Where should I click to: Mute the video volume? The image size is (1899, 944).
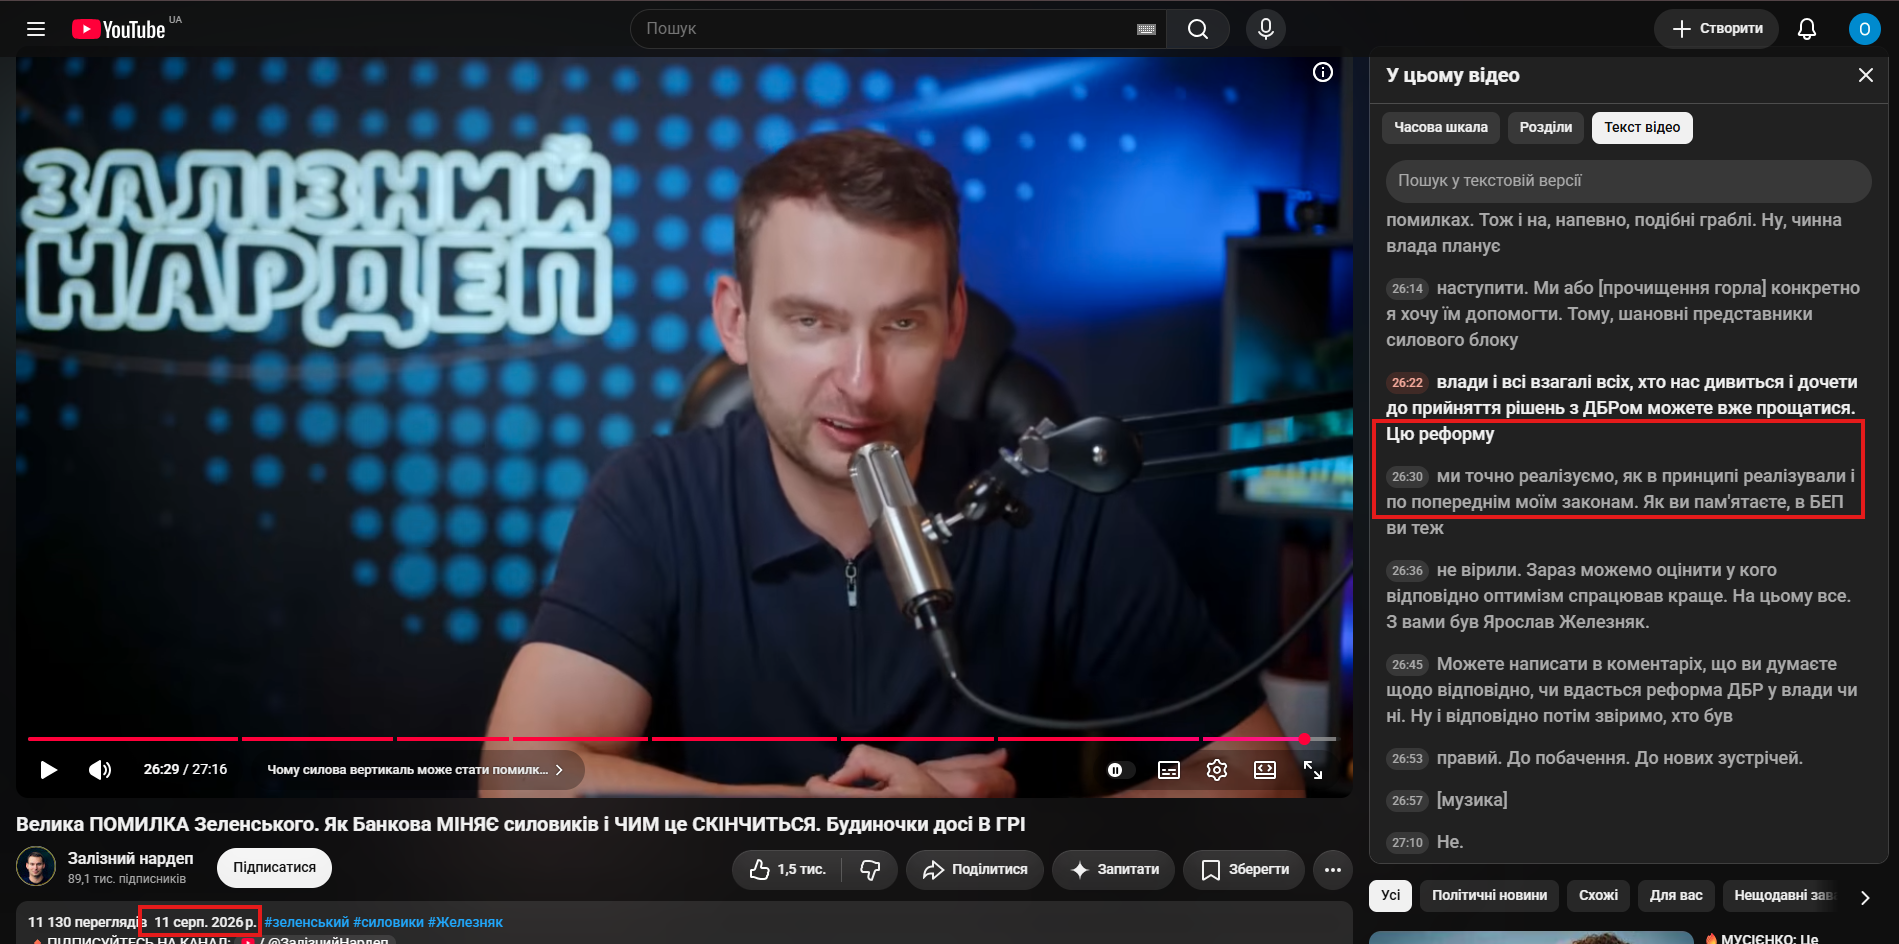[x=100, y=770]
